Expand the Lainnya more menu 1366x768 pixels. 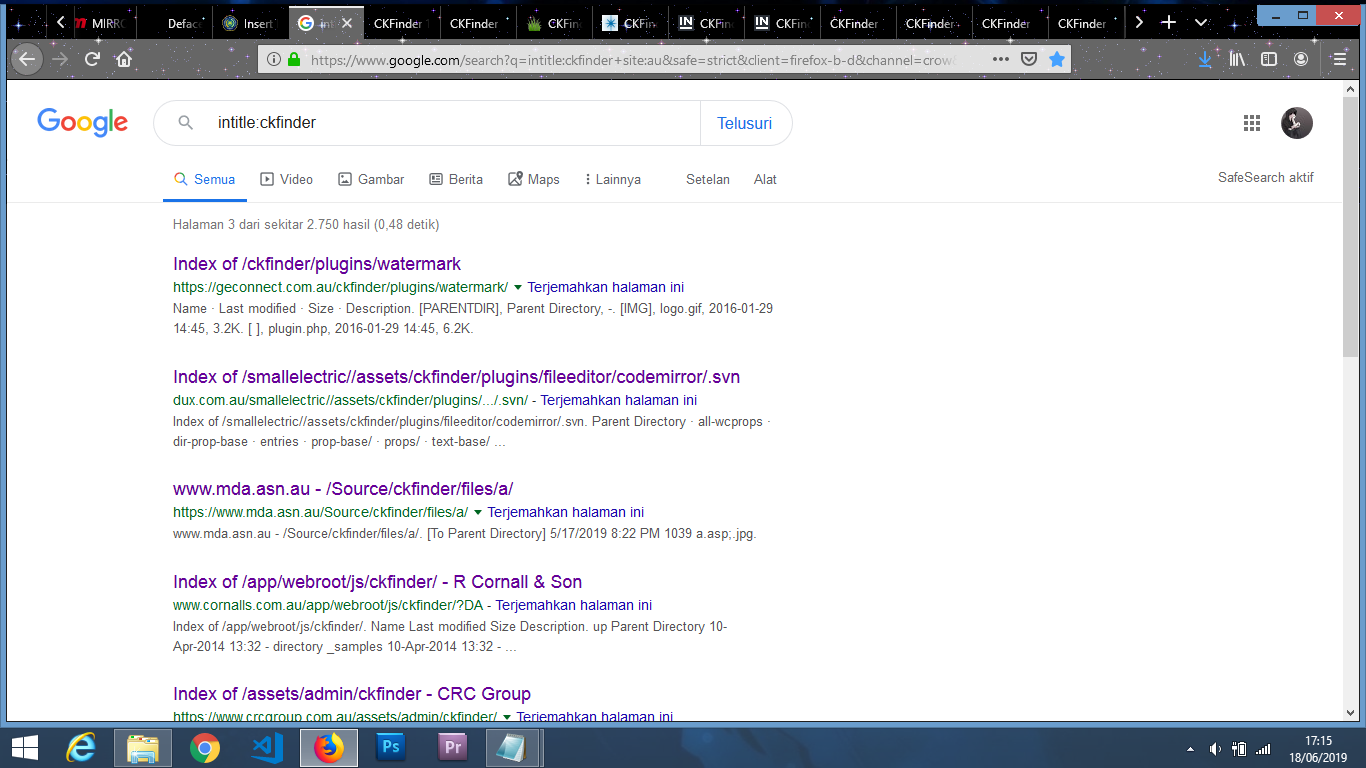[x=613, y=180]
